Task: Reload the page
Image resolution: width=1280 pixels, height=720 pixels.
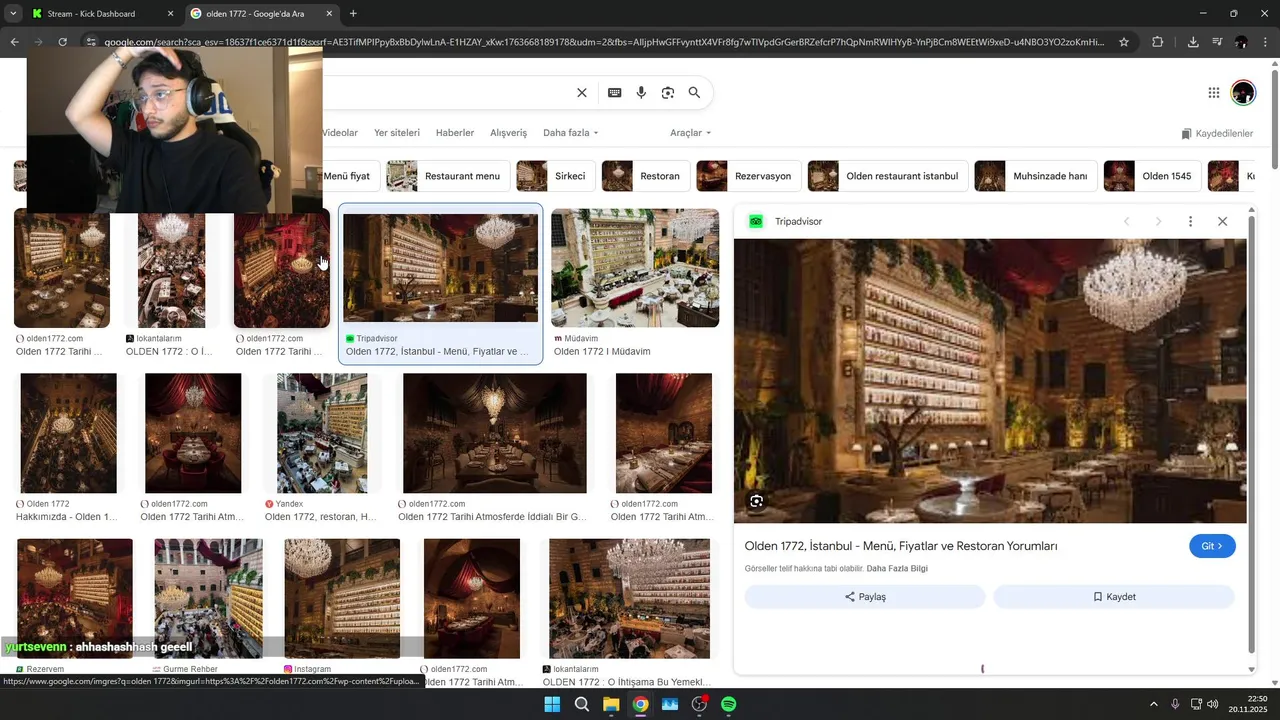Action: pyautogui.click(x=62, y=42)
